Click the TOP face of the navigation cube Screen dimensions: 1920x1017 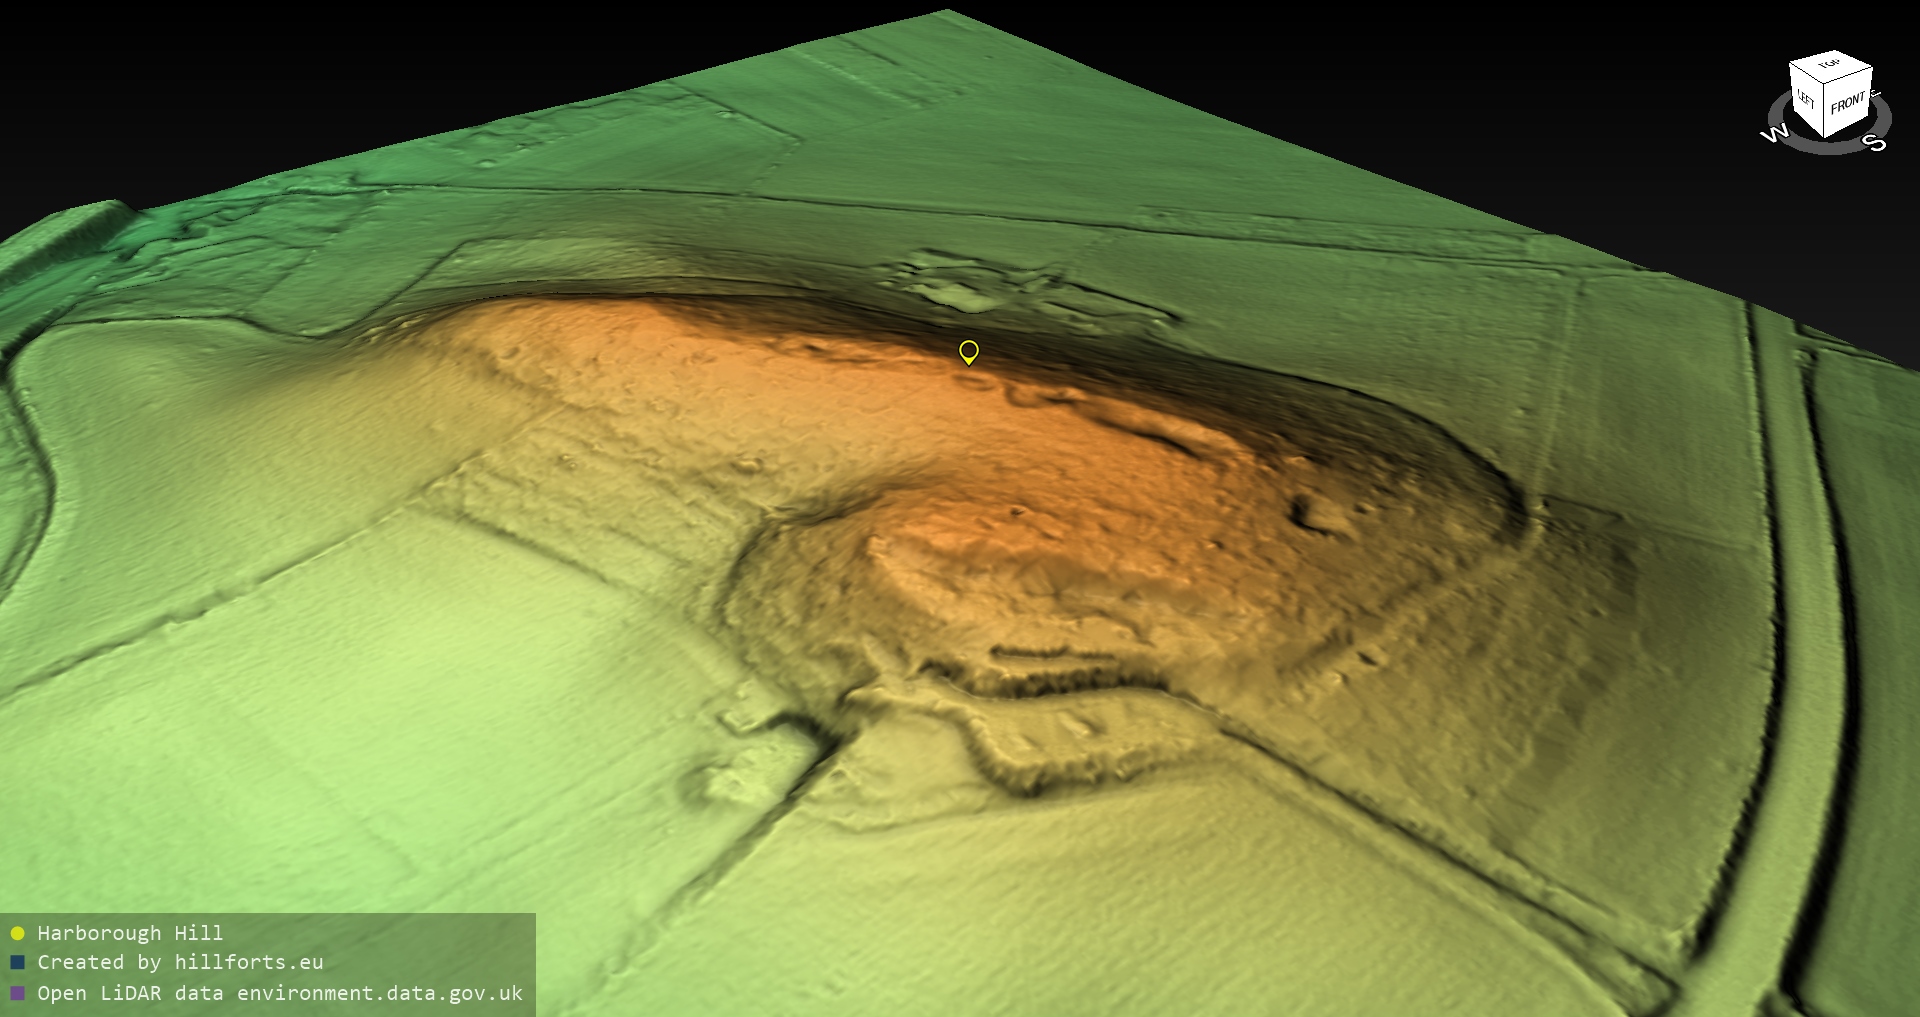click(1831, 66)
